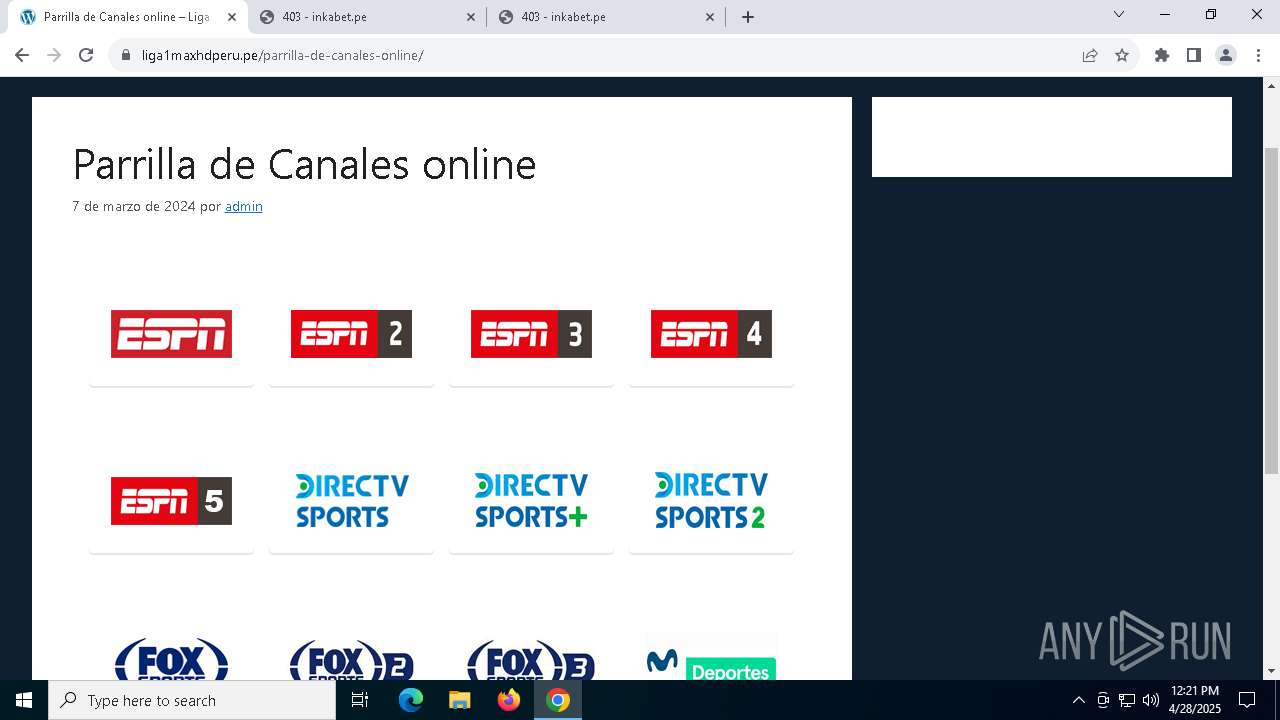
Task: Toggle the browser side panel icon
Action: point(1194,55)
